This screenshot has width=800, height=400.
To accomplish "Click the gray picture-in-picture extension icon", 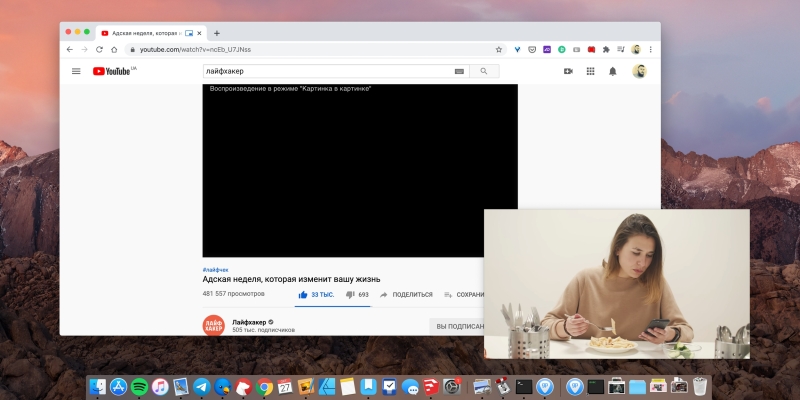I will point(577,49).
